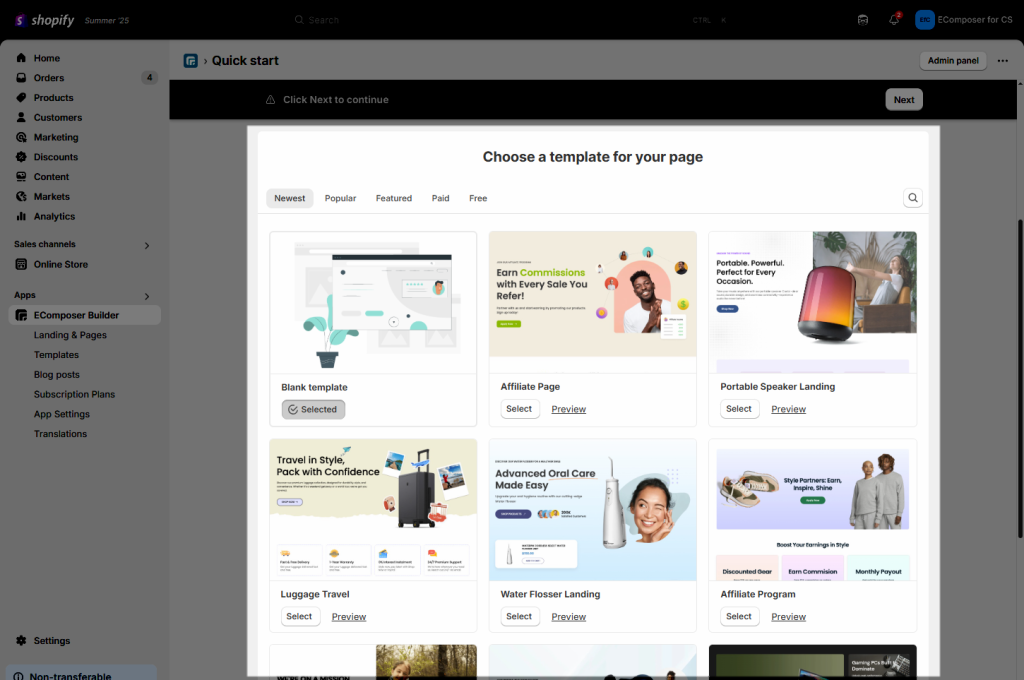This screenshot has height=680, width=1024.
Task: Click the Products tag icon
Action: 21,97
